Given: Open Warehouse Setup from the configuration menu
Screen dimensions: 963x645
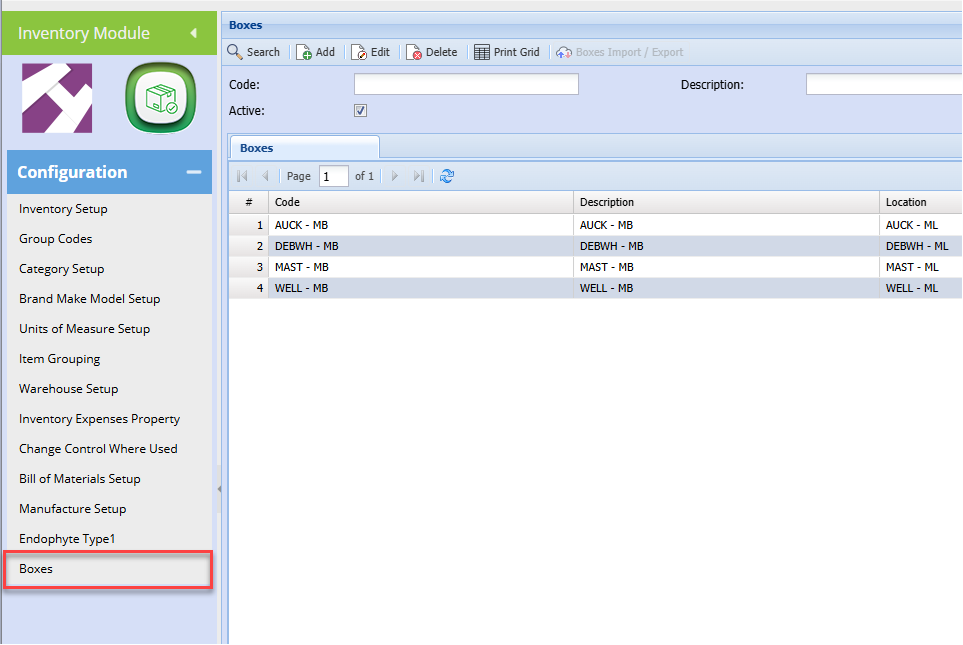Looking at the screenshot, I should click(68, 389).
